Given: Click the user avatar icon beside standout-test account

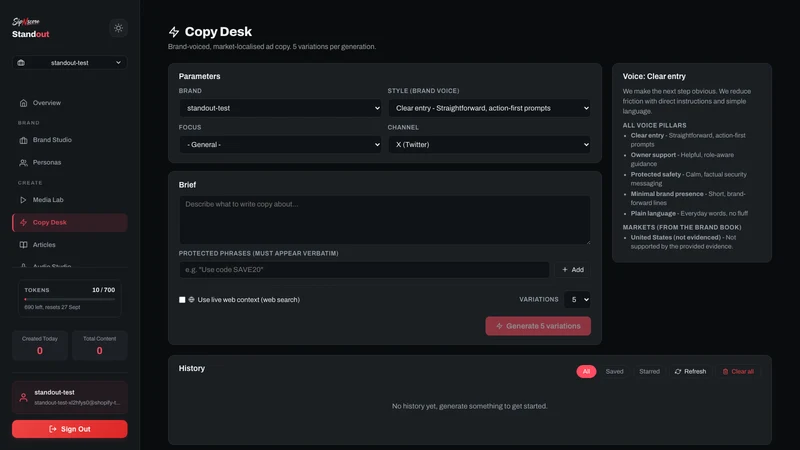Looking at the screenshot, I should pyautogui.click(x=23, y=397).
